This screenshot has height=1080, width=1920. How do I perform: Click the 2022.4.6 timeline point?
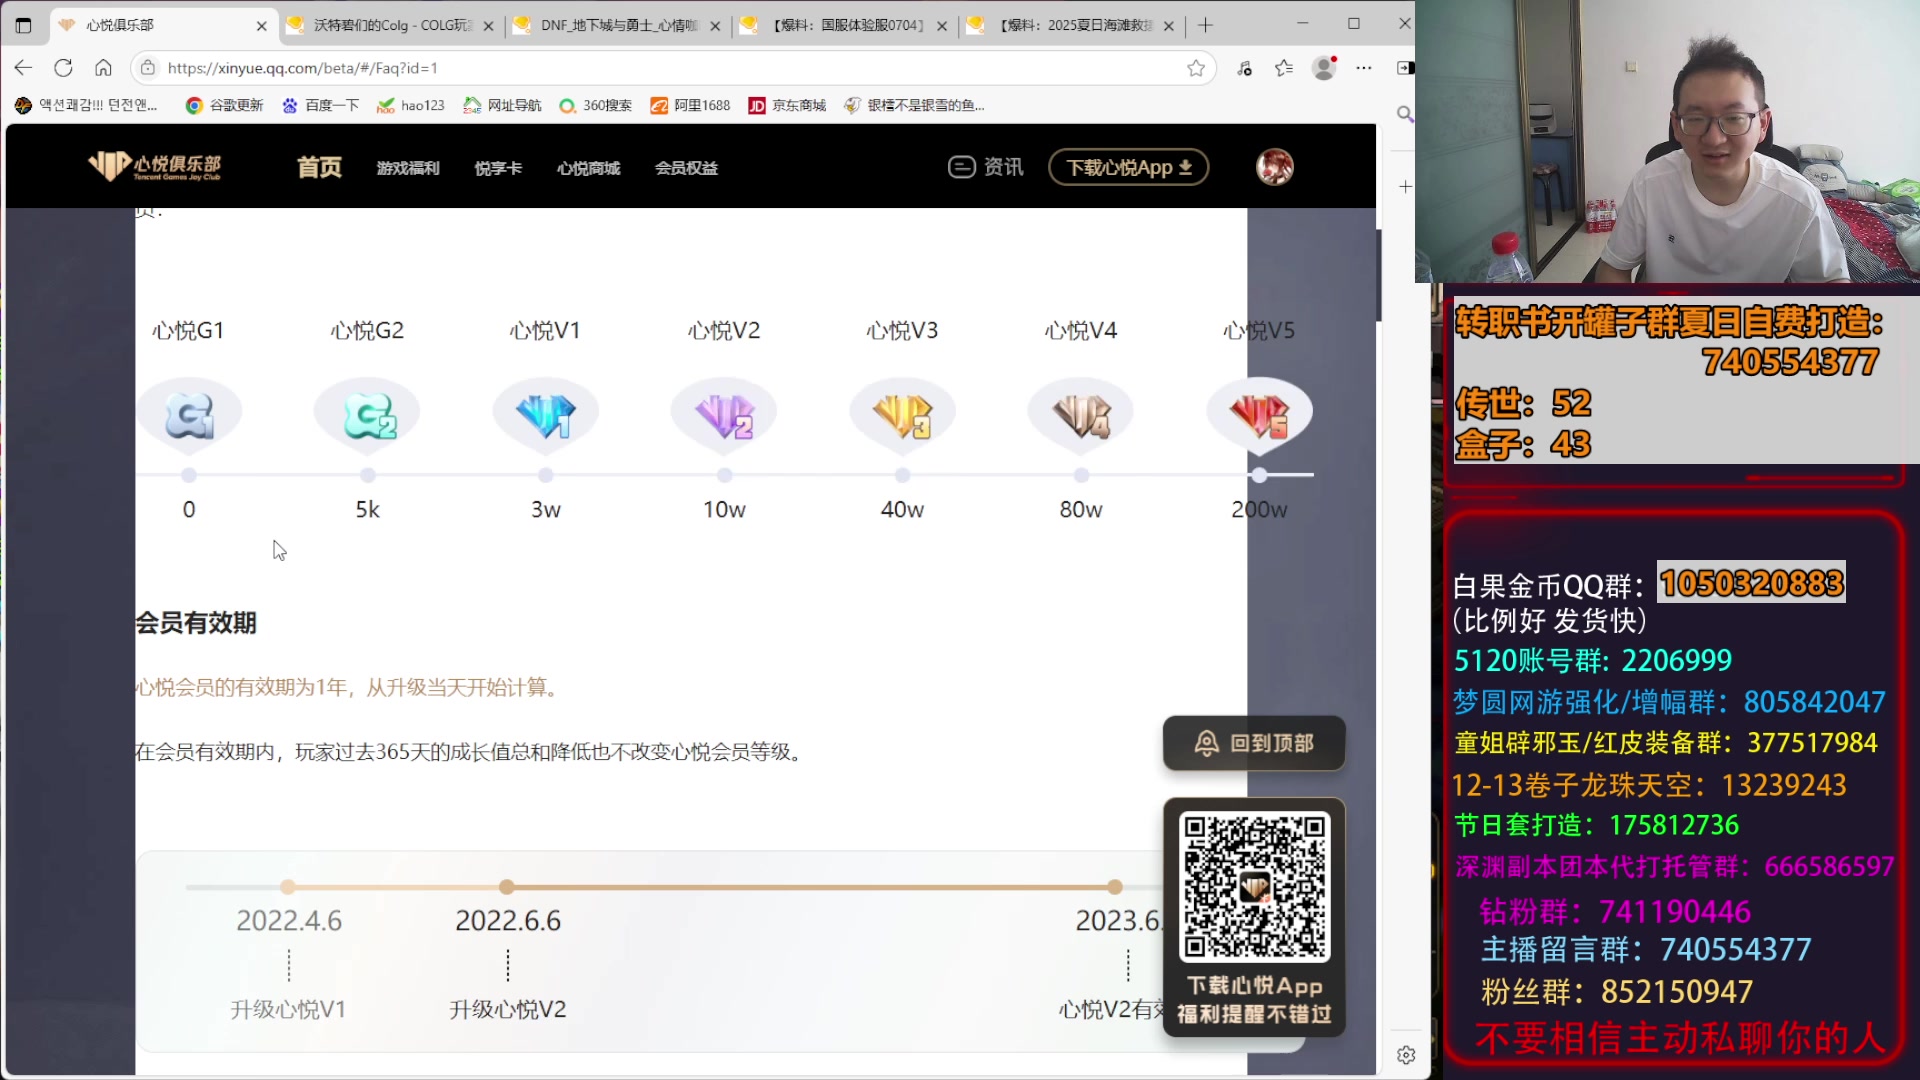pyautogui.click(x=288, y=887)
